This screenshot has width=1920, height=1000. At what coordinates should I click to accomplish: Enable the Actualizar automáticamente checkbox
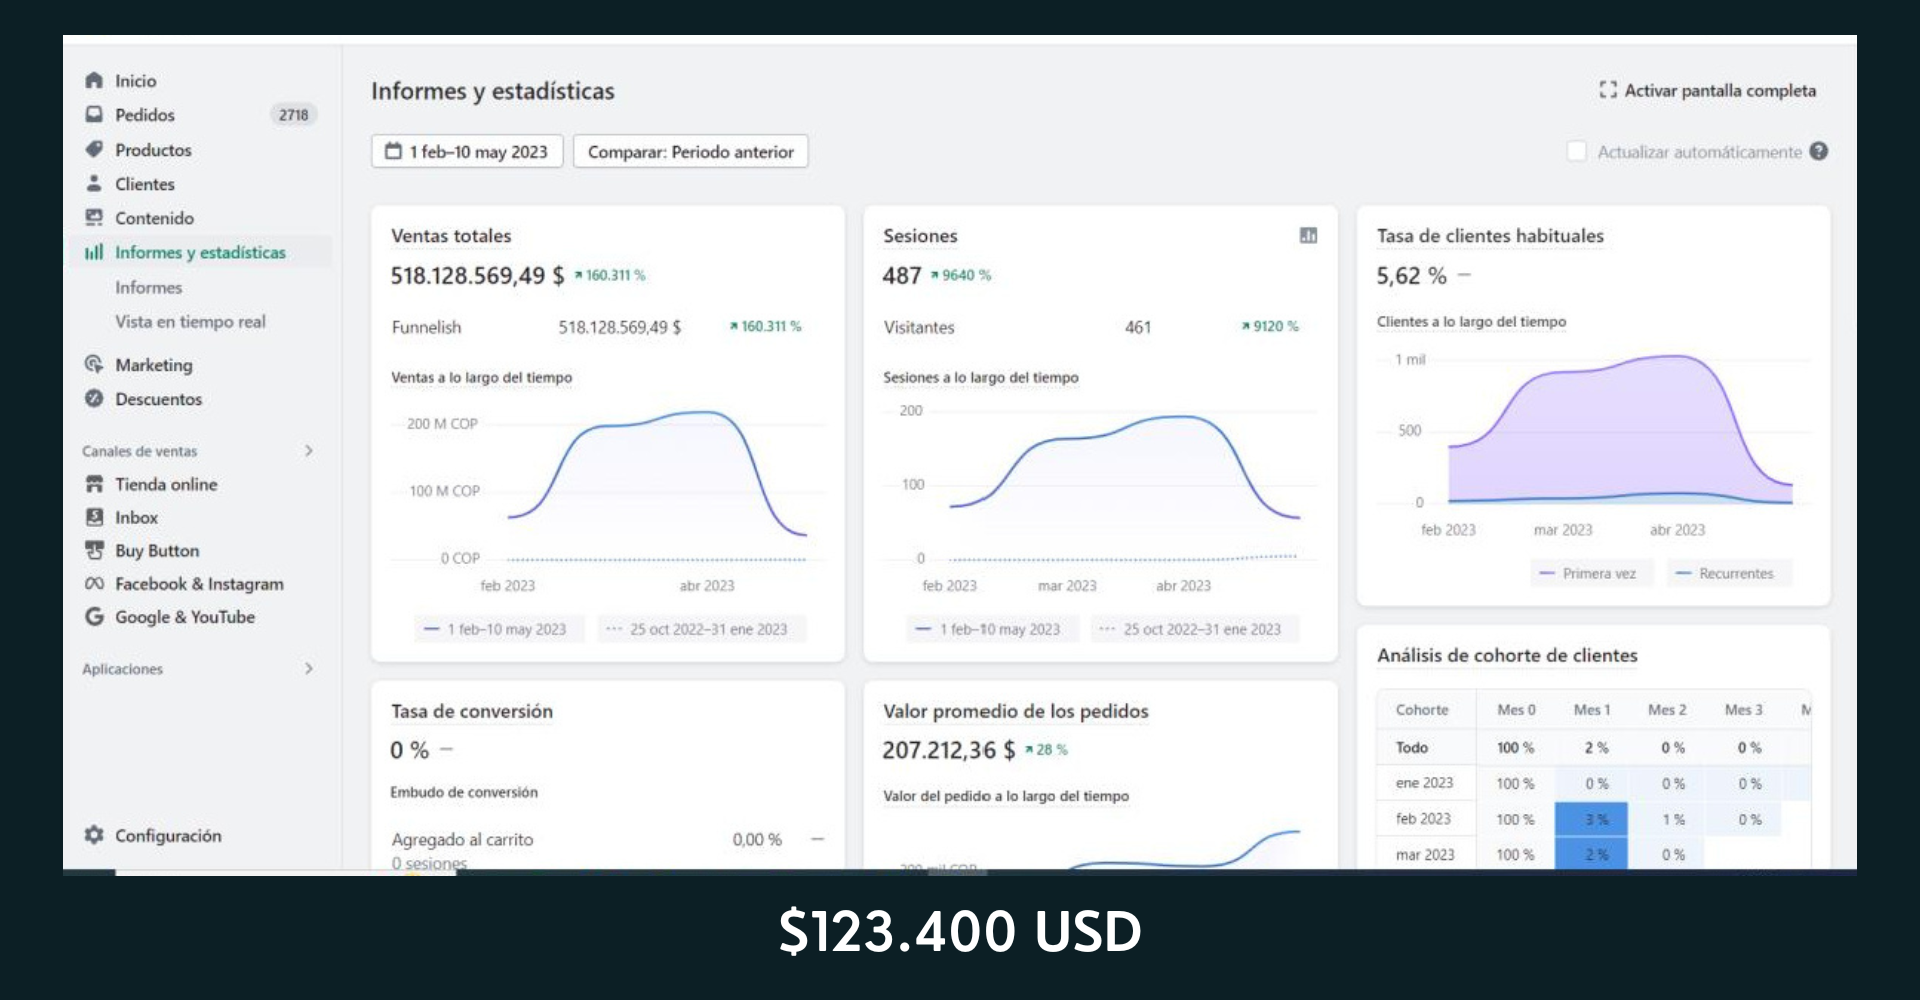[1577, 151]
